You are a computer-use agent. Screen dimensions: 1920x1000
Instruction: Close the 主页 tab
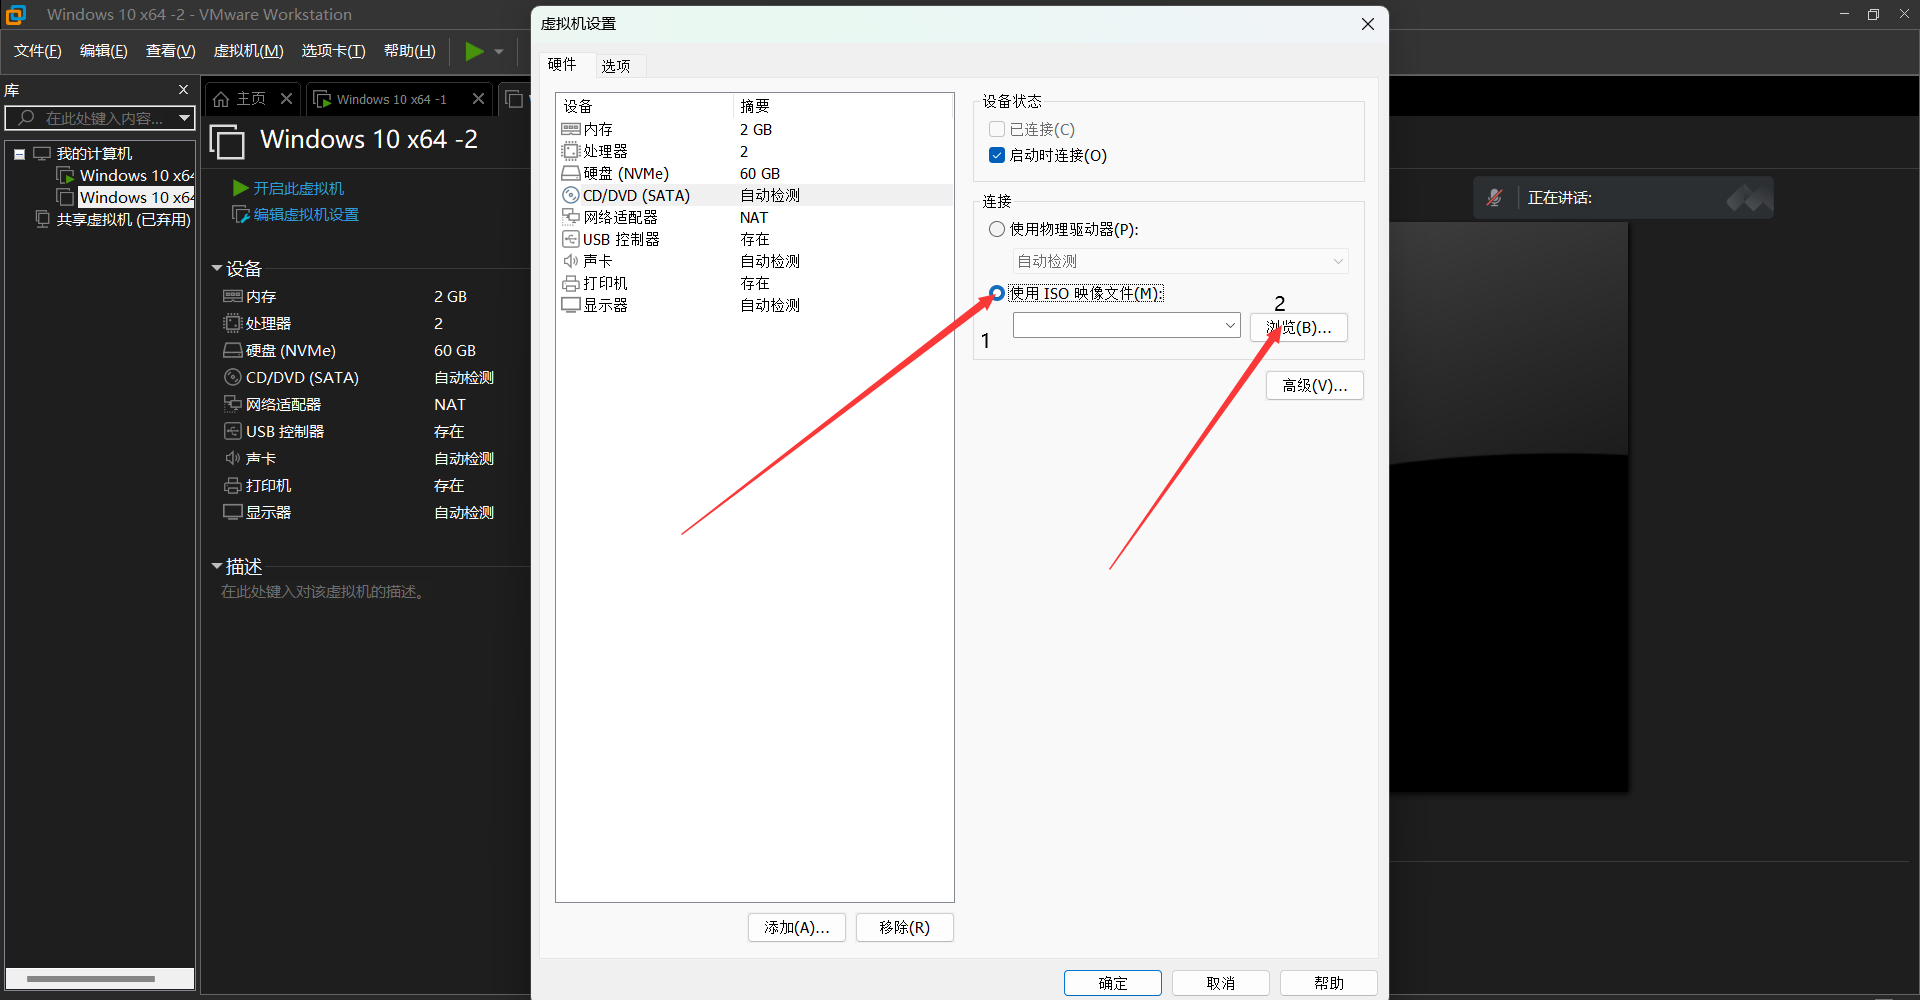pos(286,98)
